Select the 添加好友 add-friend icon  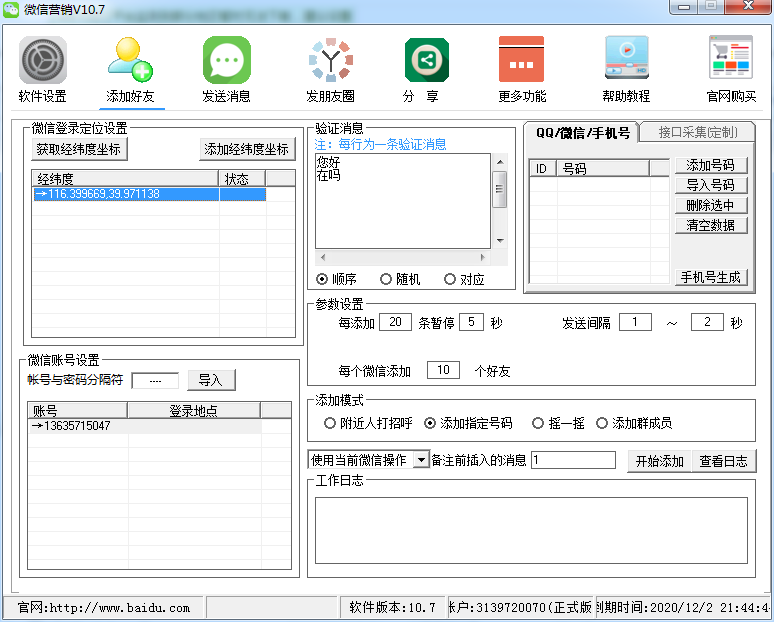tap(130, 60)
